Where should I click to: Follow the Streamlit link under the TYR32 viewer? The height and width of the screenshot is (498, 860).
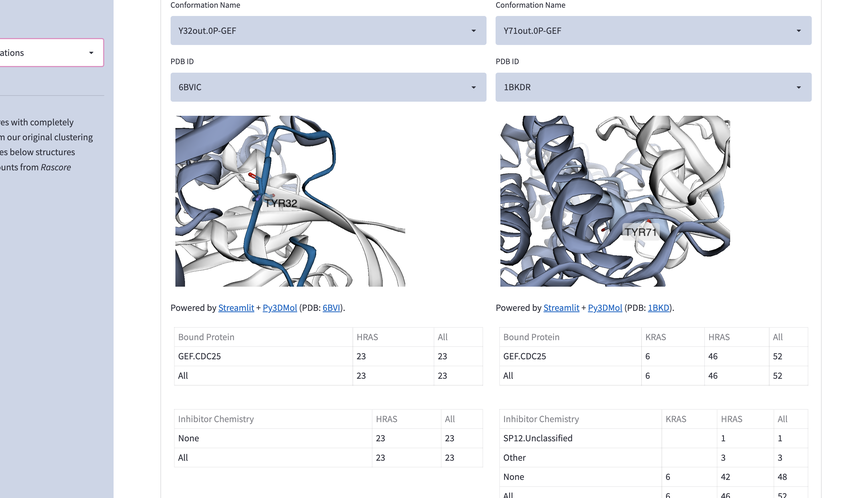click(x=237, y=308)
